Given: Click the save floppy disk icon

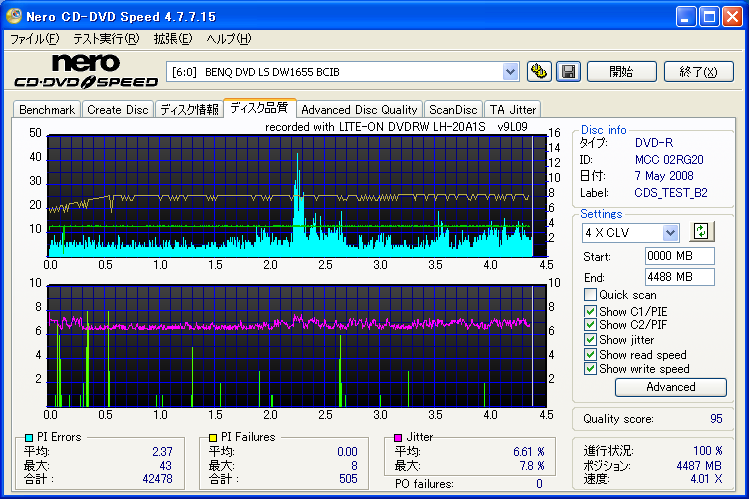Looking at the screenshot, I should [568, 72].
